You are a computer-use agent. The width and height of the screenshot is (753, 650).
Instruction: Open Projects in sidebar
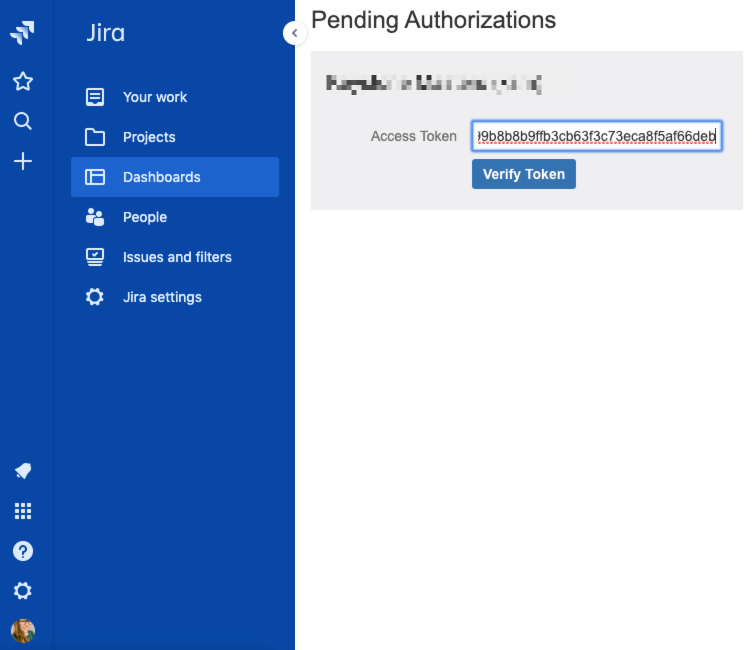[175, 137]
